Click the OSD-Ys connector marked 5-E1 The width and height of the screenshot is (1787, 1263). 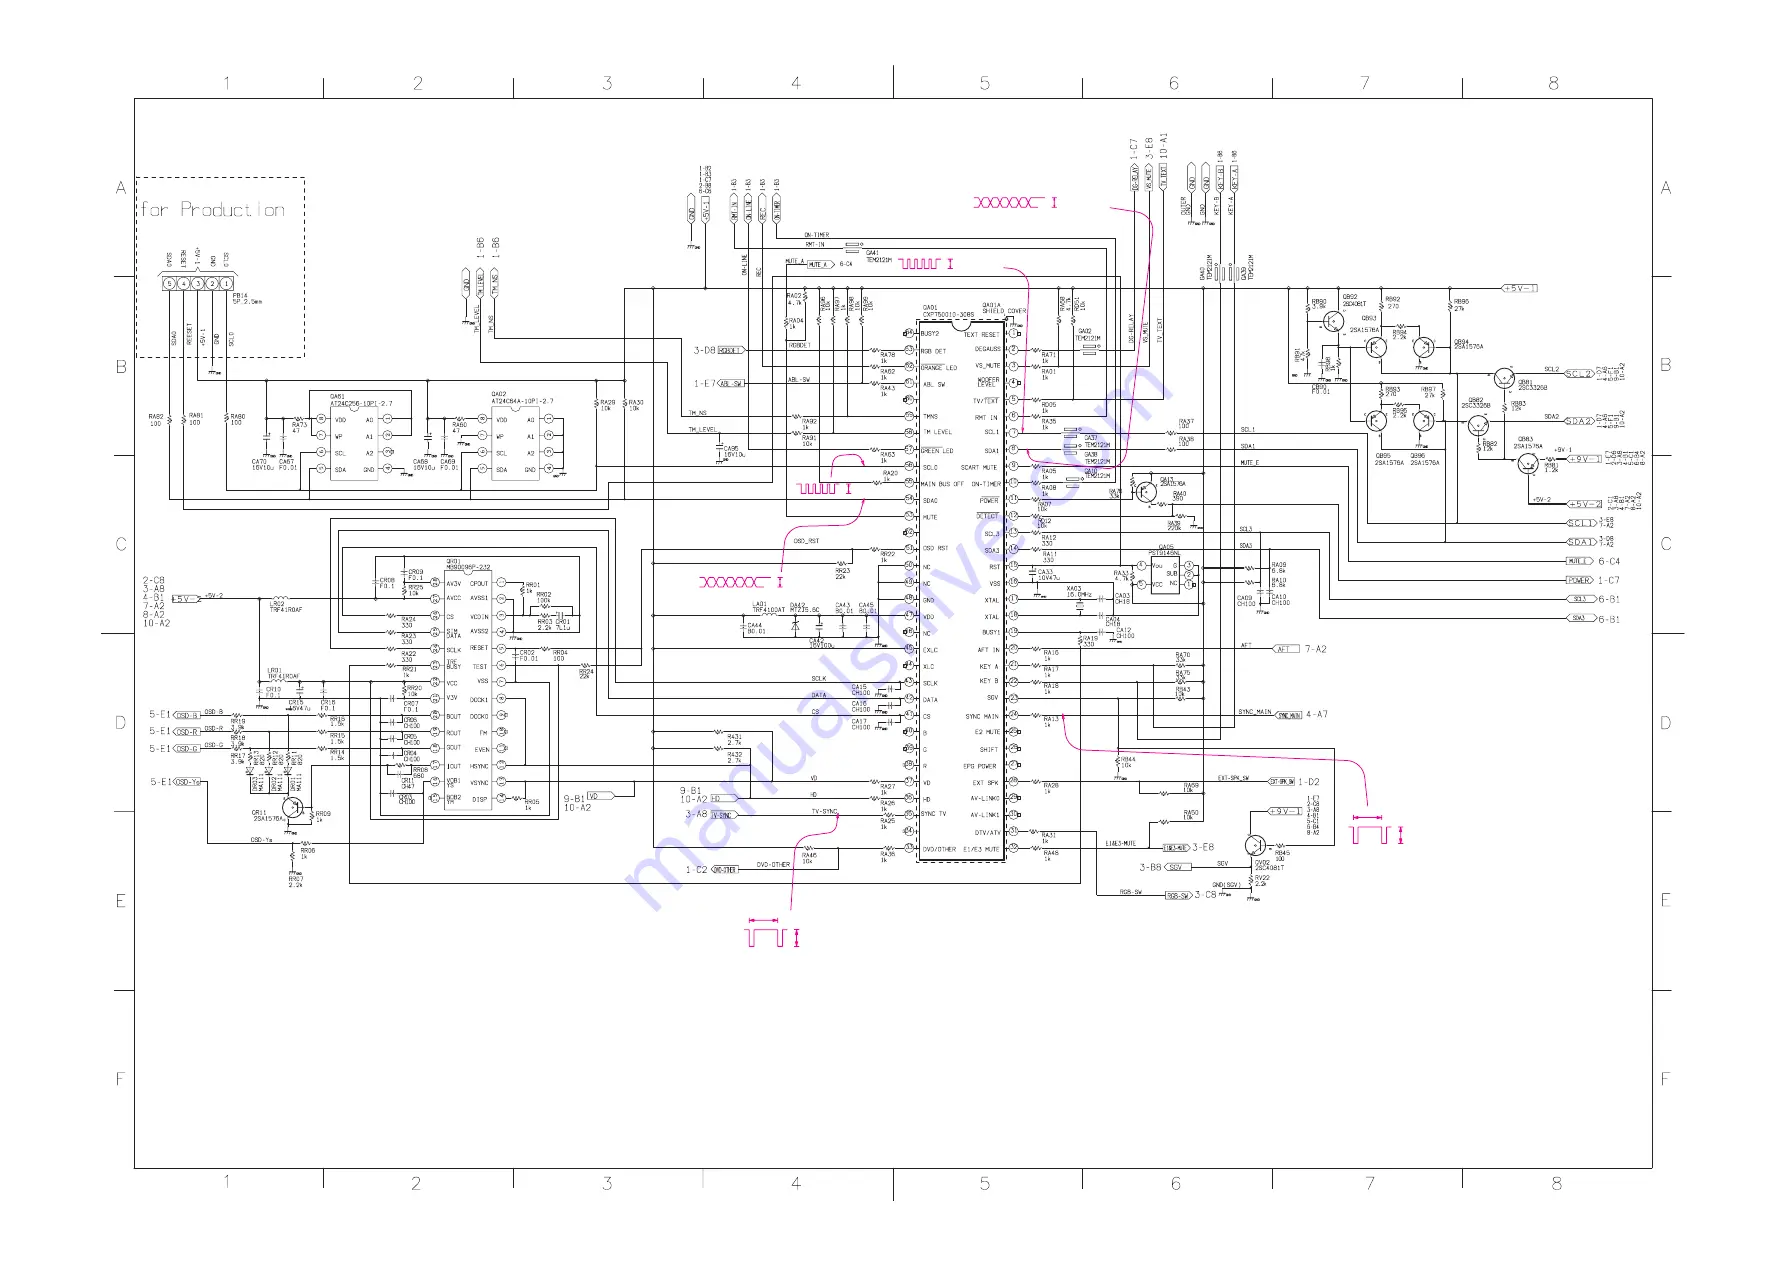pos(187,782)
